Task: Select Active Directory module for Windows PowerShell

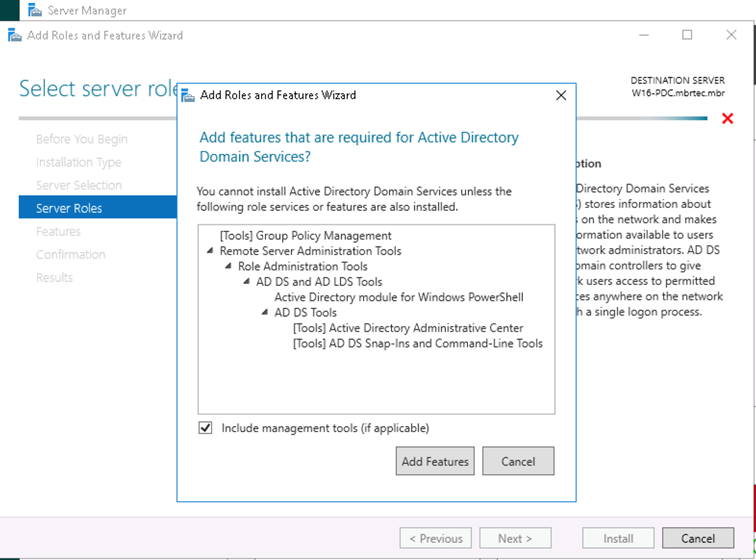Action: coord(399,297)
